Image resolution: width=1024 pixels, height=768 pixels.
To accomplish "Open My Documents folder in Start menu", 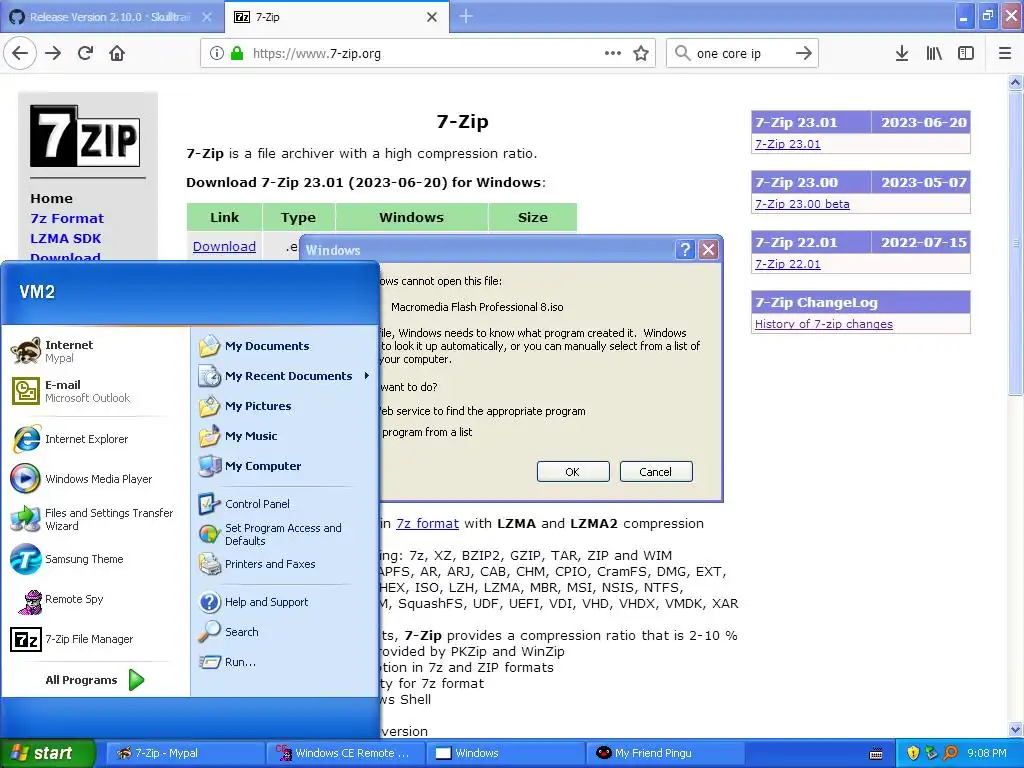I will (254, 346).
